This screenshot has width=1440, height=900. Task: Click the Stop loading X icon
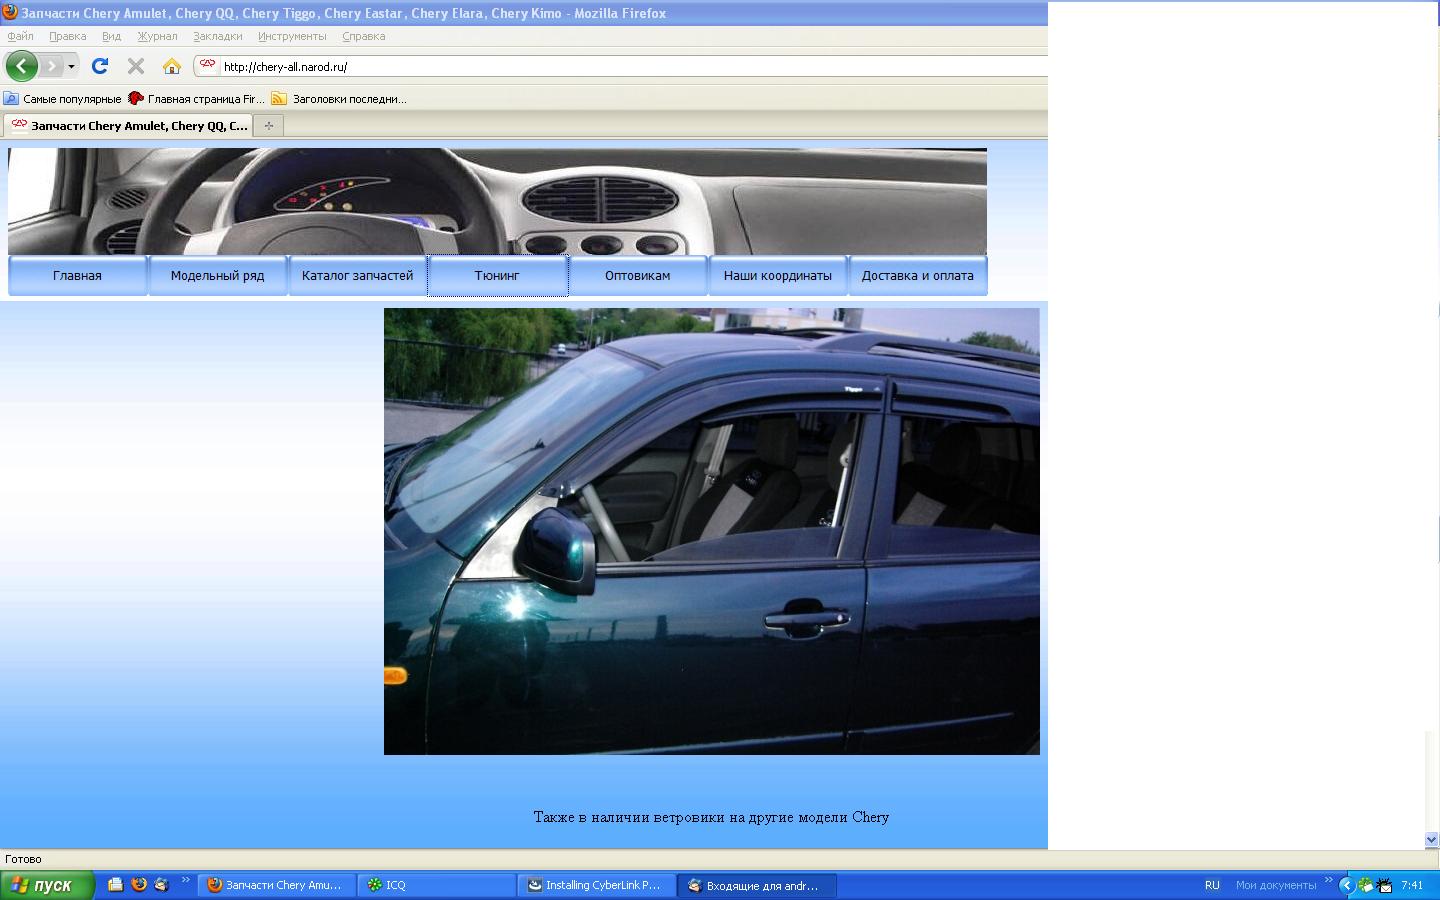[x=136, y=66]
